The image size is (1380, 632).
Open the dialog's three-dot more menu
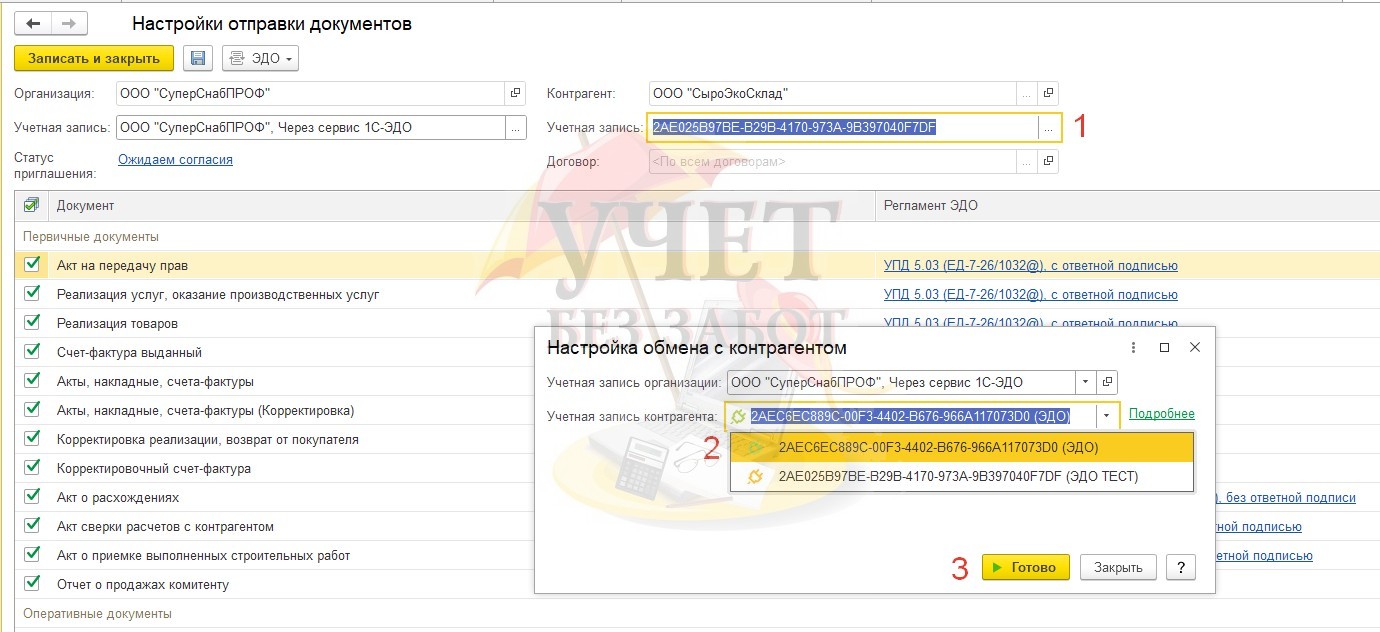pyautogui.click(x=1133, y=347)
